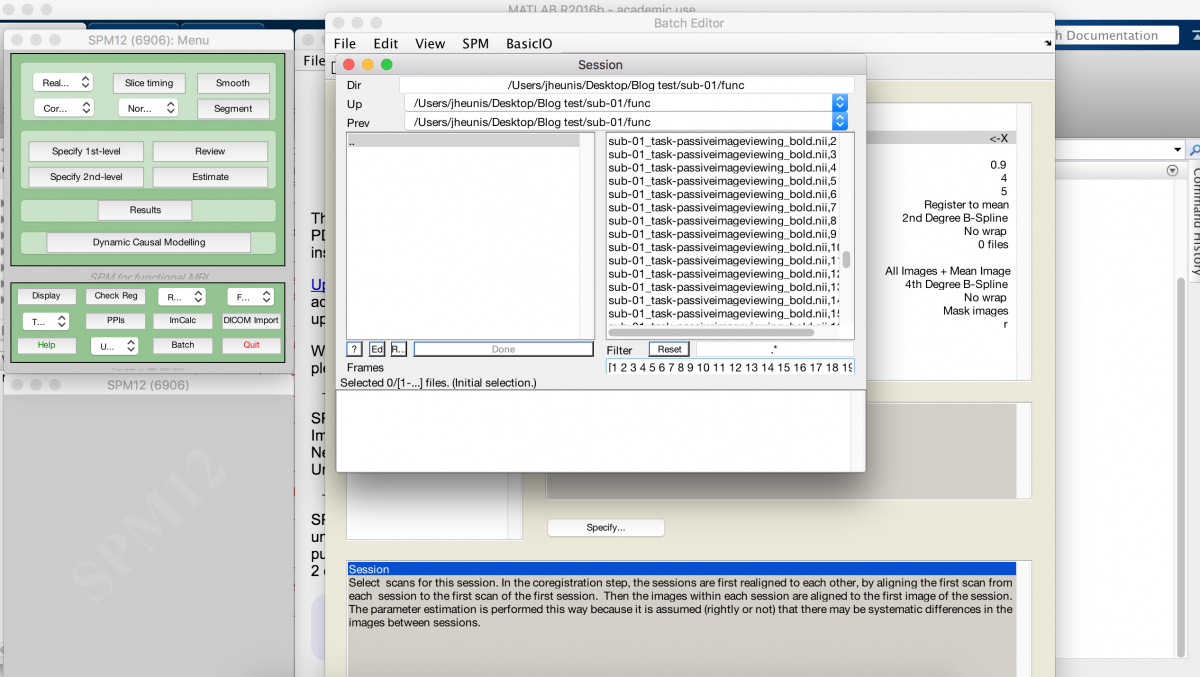Click the 'Register to mean' value in Batch Editor
This screenshot has width=1200, height=677.
pos(965,205)
